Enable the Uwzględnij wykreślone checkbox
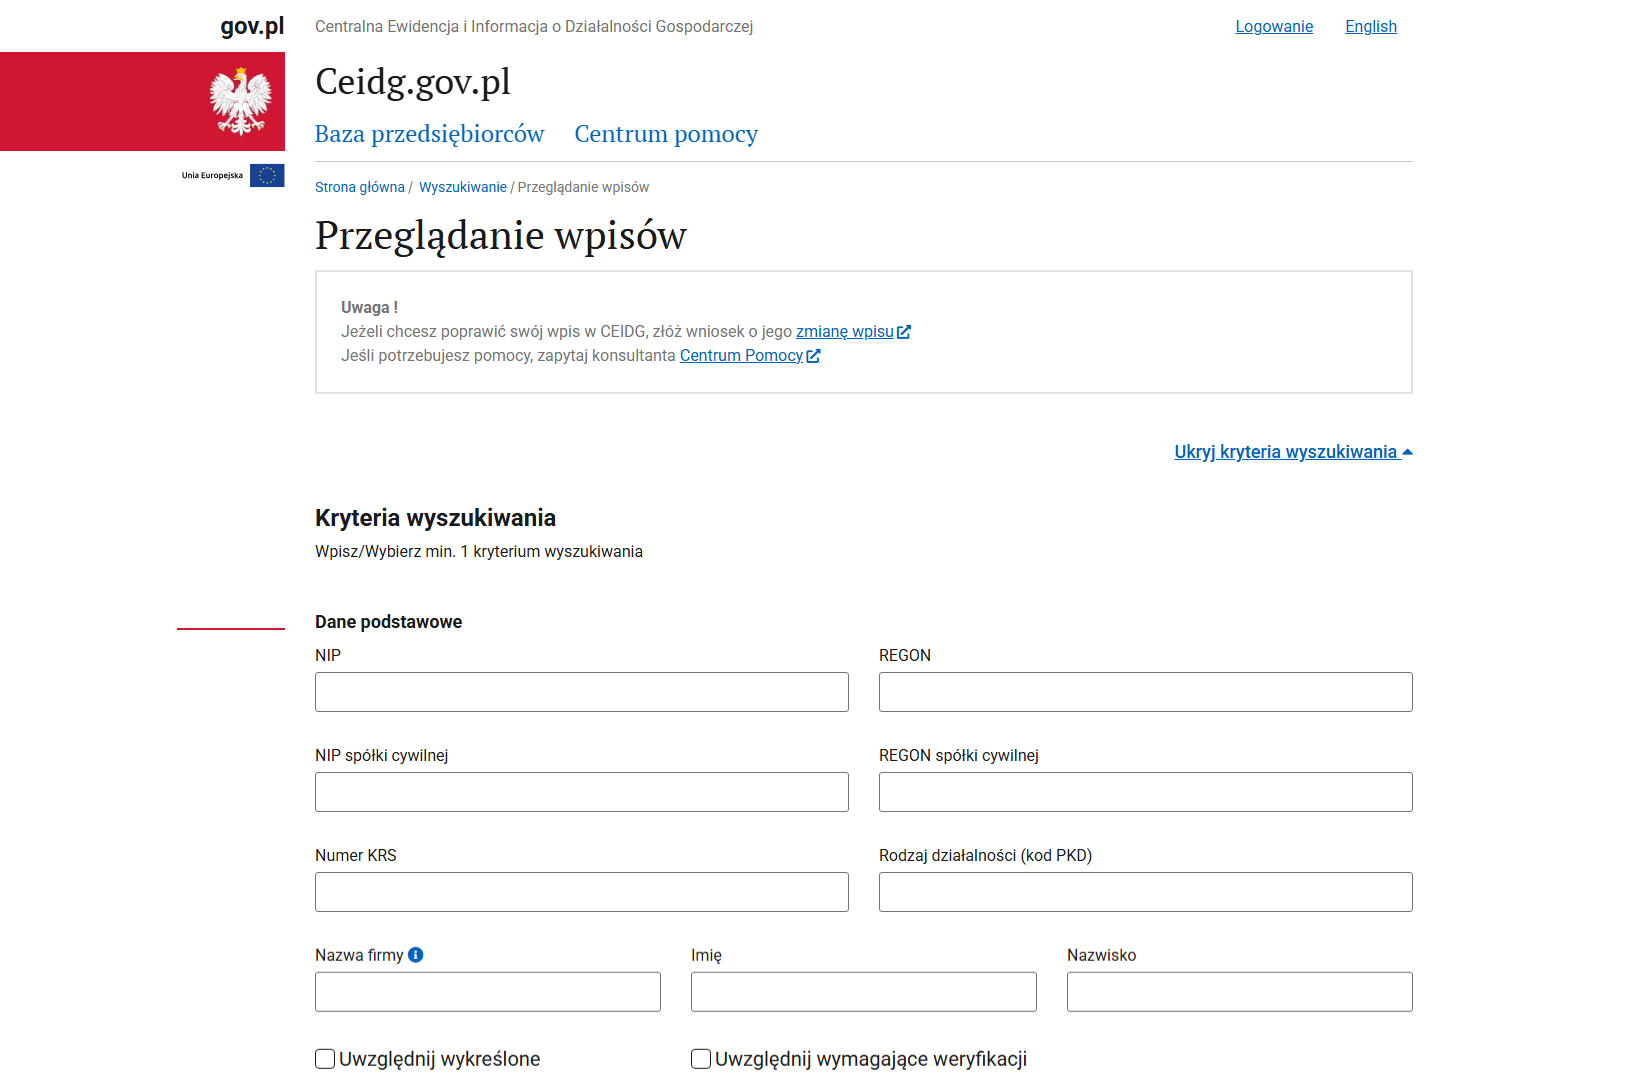This screenshot has width=1628, height=1085. coord(325,1059)
